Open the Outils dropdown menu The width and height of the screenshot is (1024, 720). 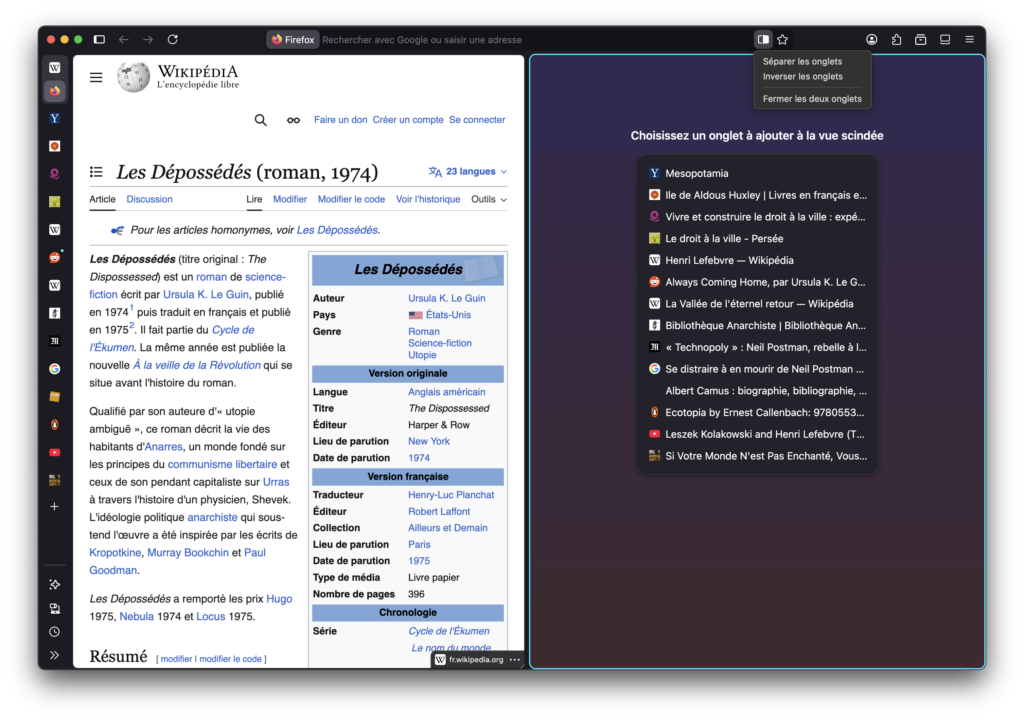(x=488, y=199)
